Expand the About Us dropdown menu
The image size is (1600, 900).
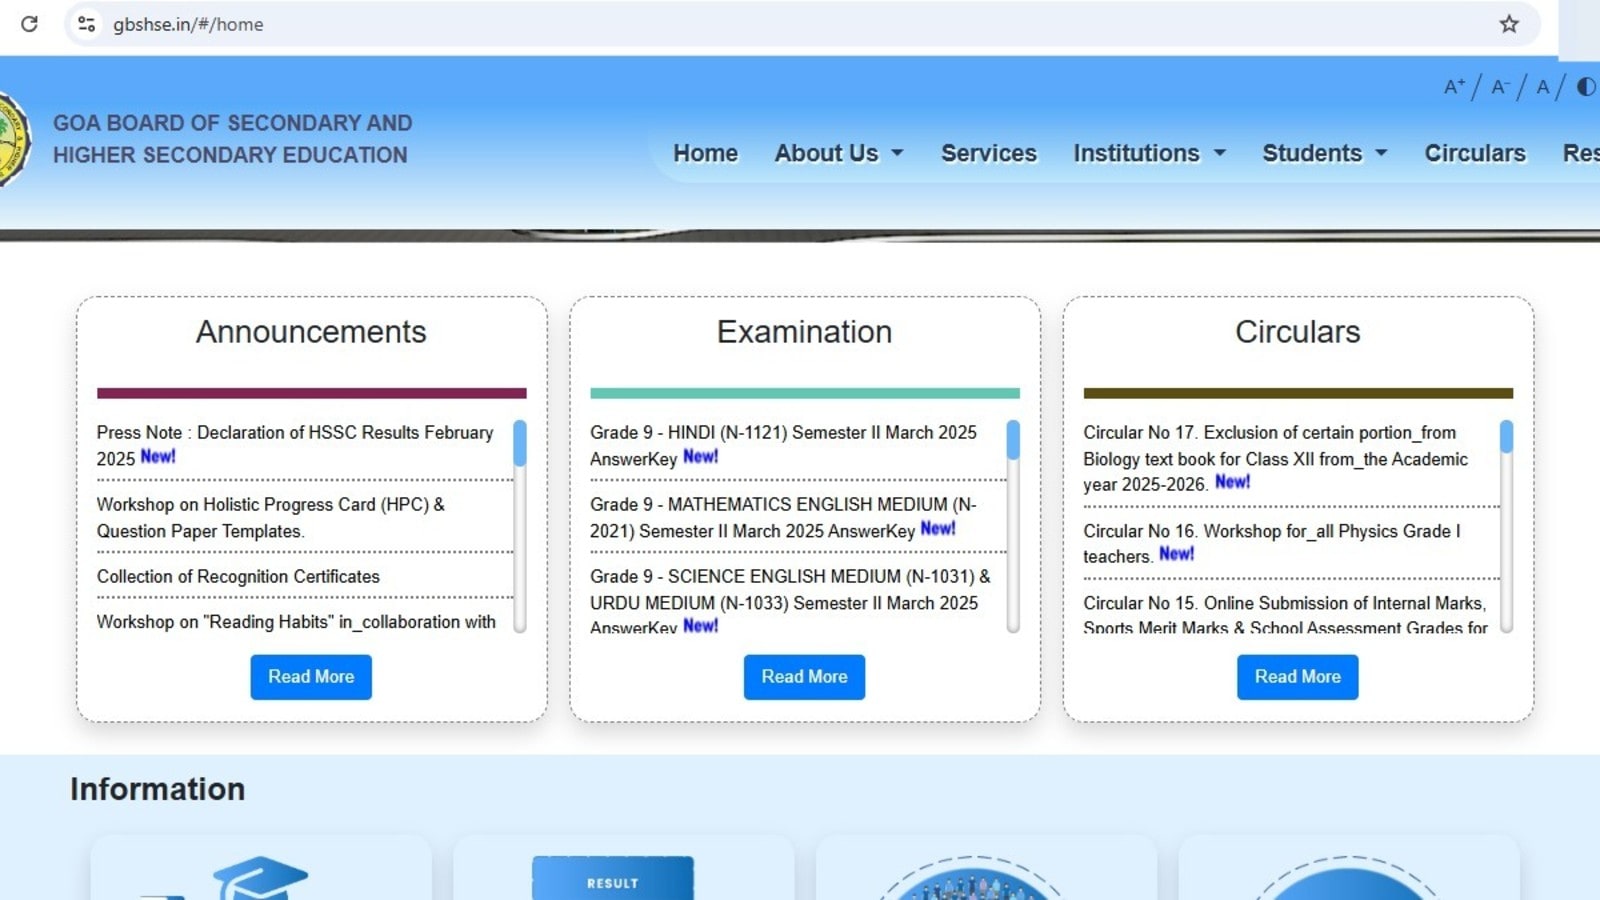coord(838,153)
